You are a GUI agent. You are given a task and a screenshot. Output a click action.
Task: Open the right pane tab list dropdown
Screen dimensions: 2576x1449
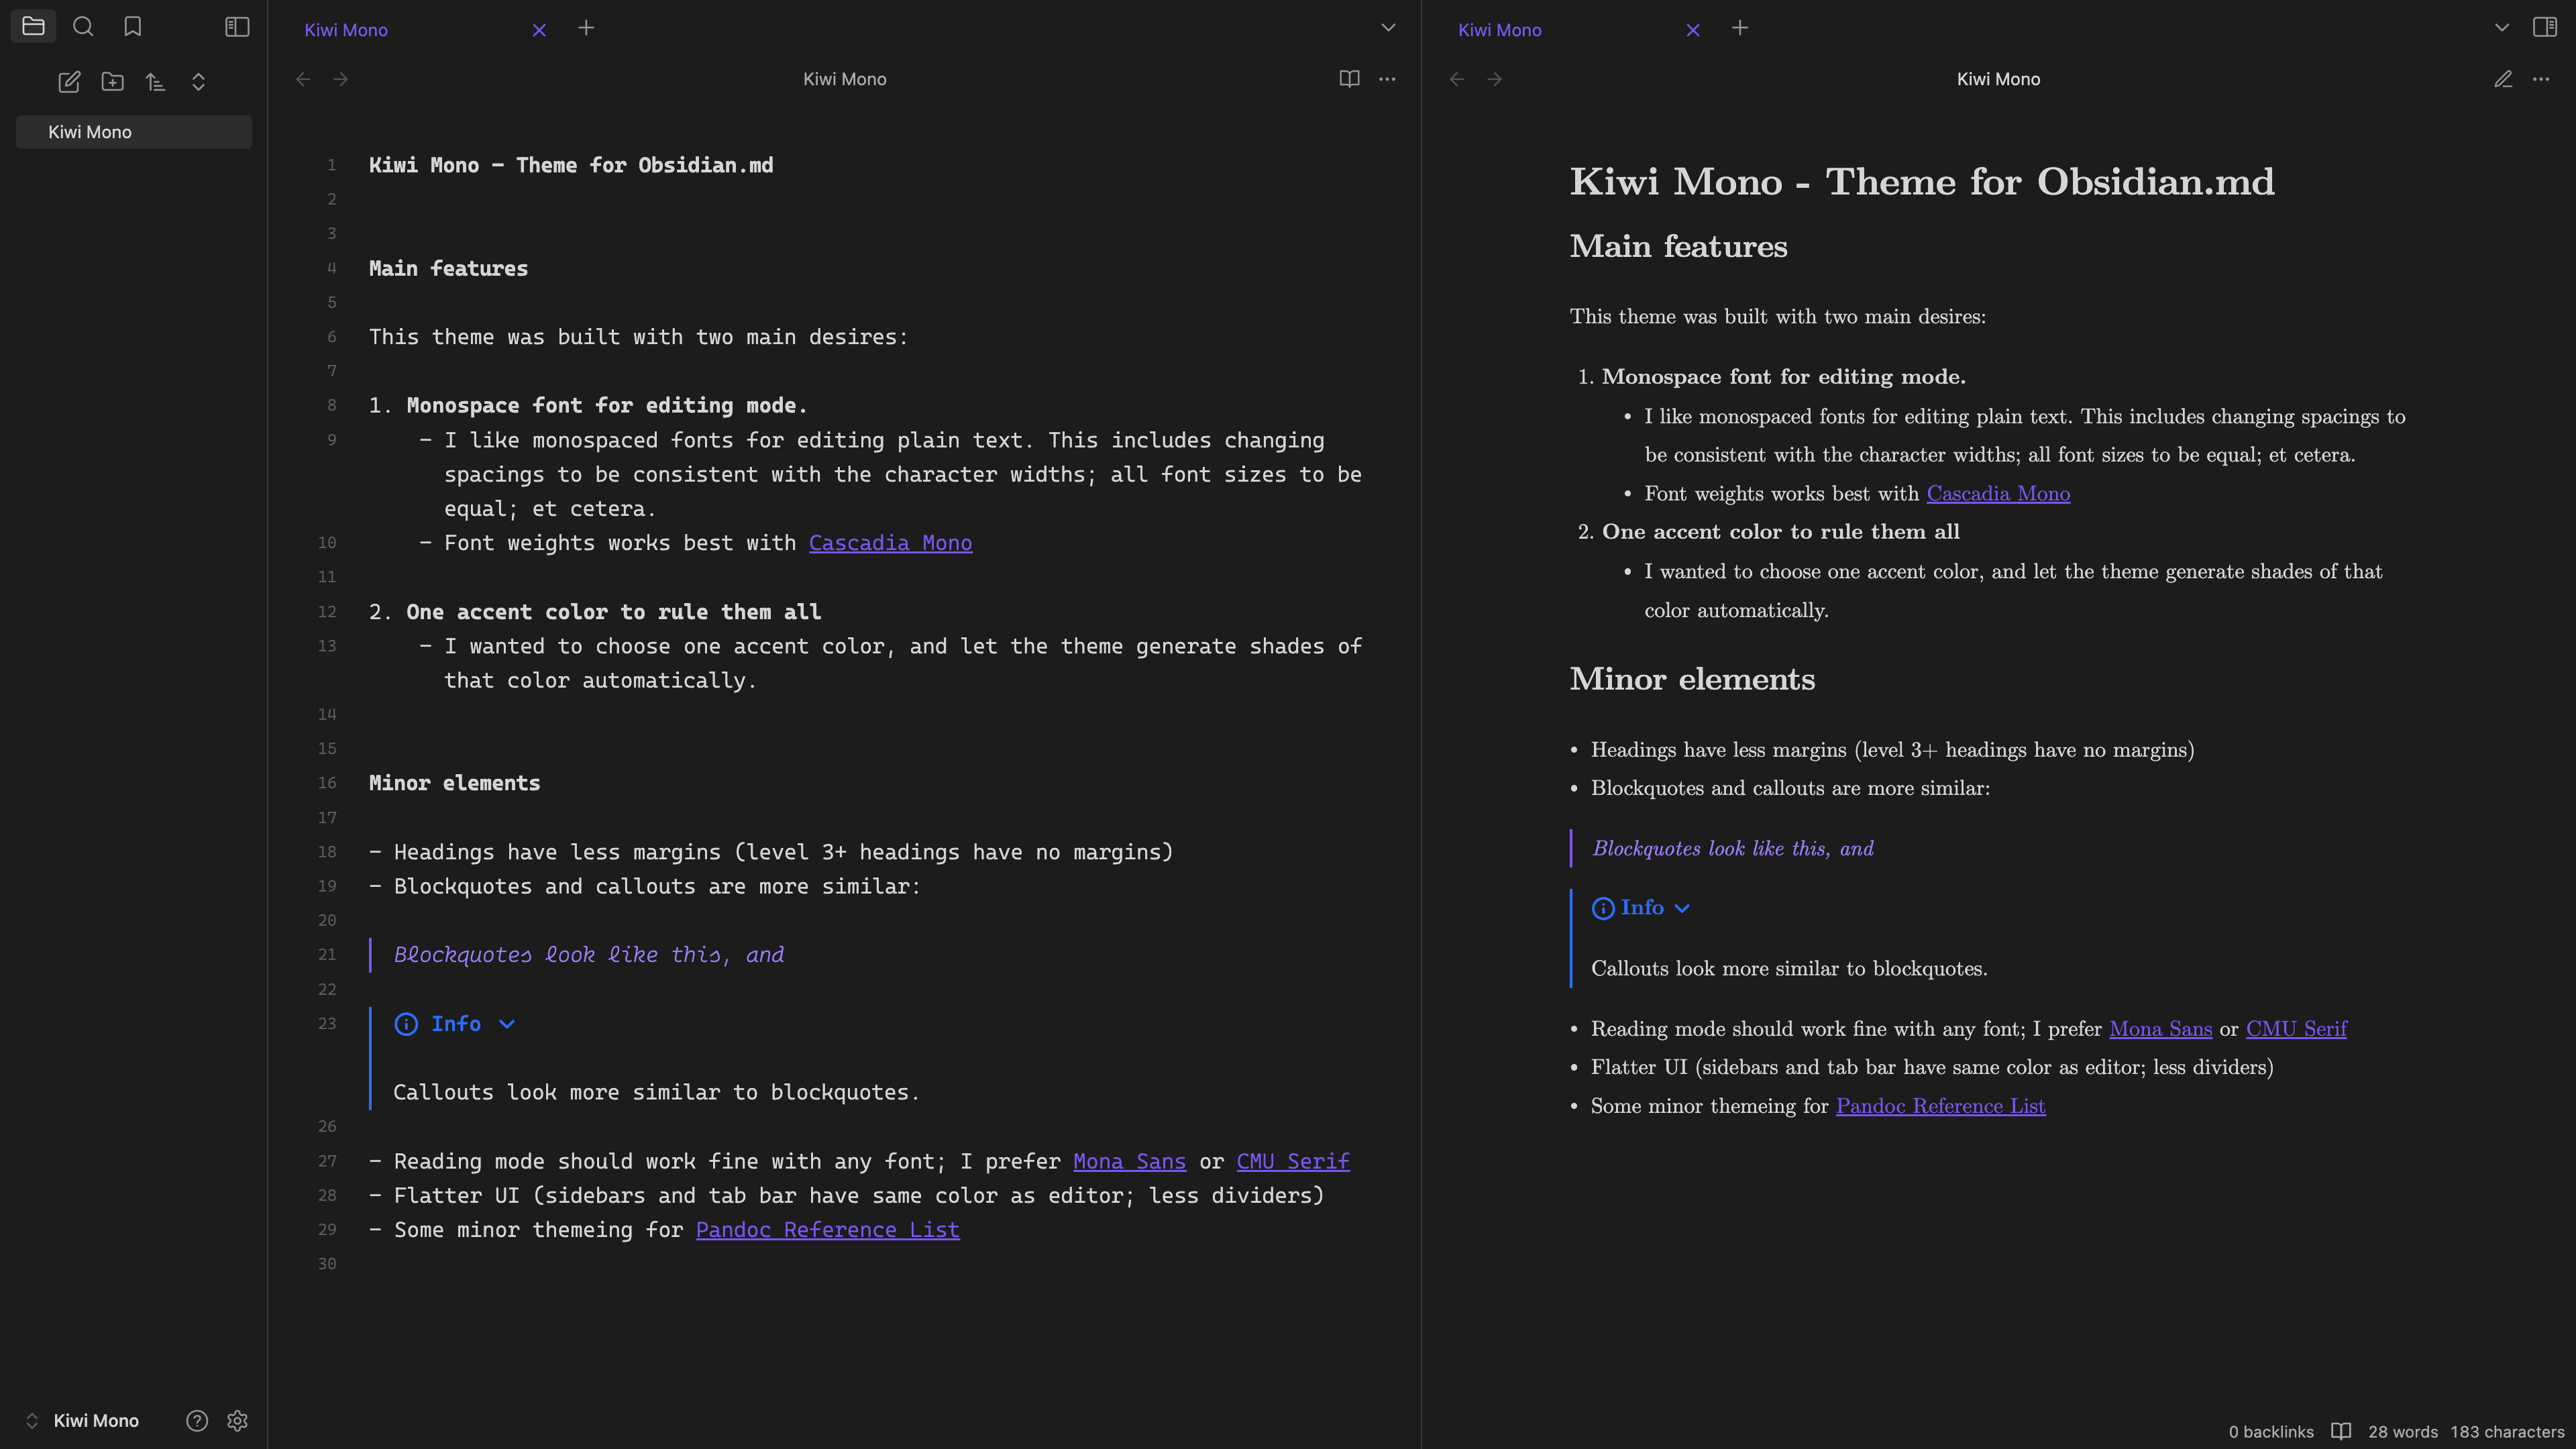2501,28
